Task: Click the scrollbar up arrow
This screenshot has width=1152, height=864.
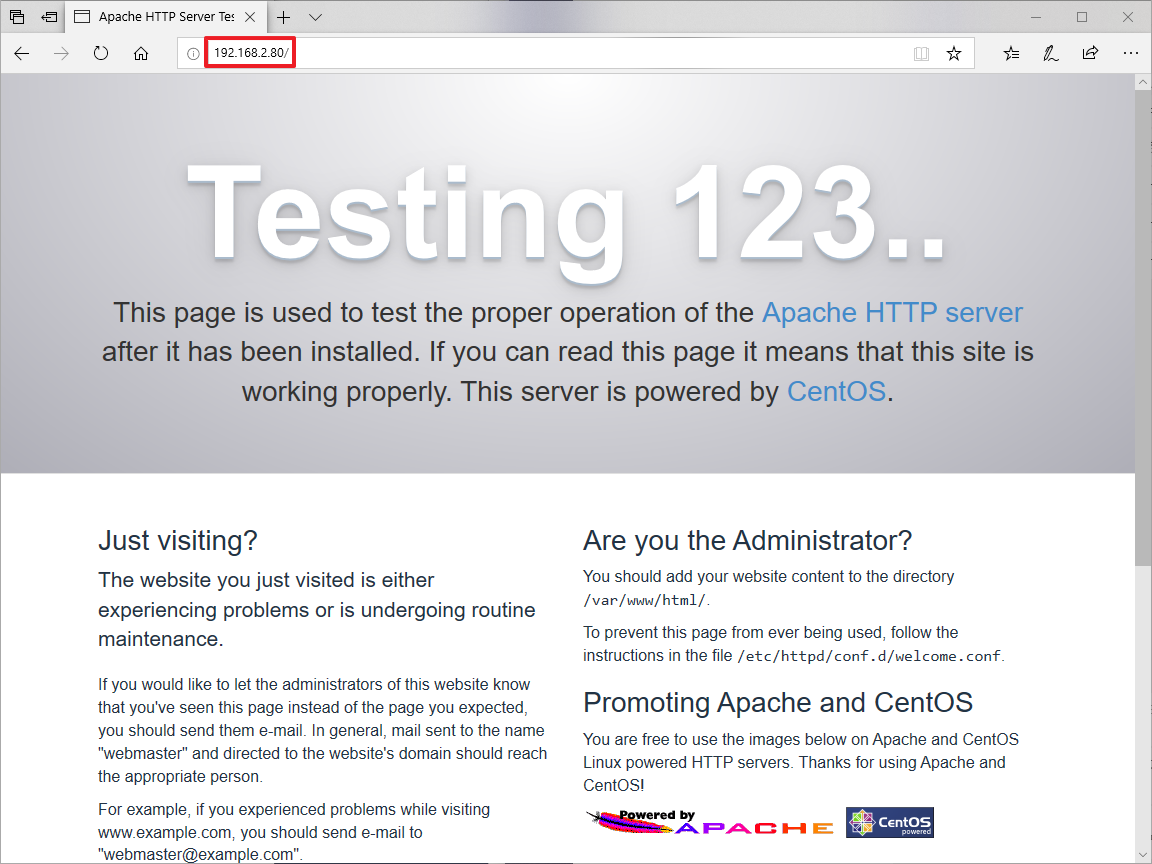Action: 1143,82
